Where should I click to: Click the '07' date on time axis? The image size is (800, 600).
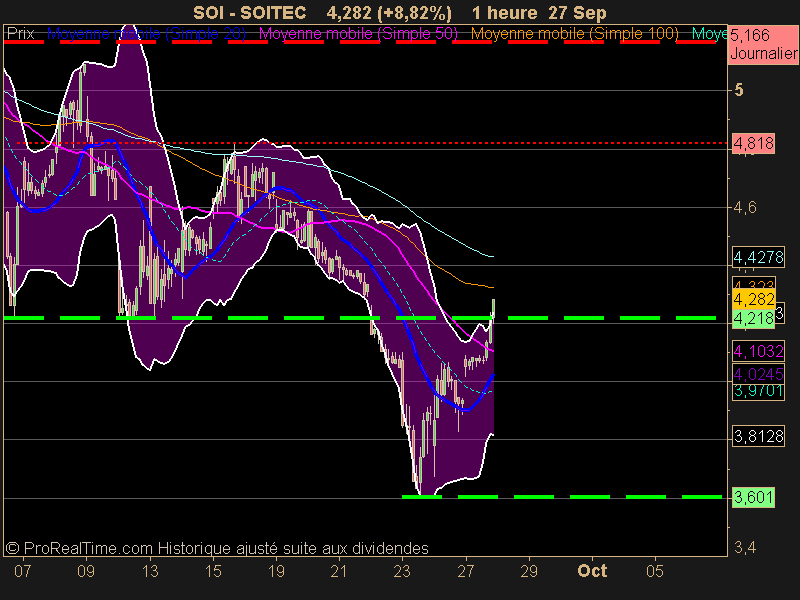pos(22,571)
